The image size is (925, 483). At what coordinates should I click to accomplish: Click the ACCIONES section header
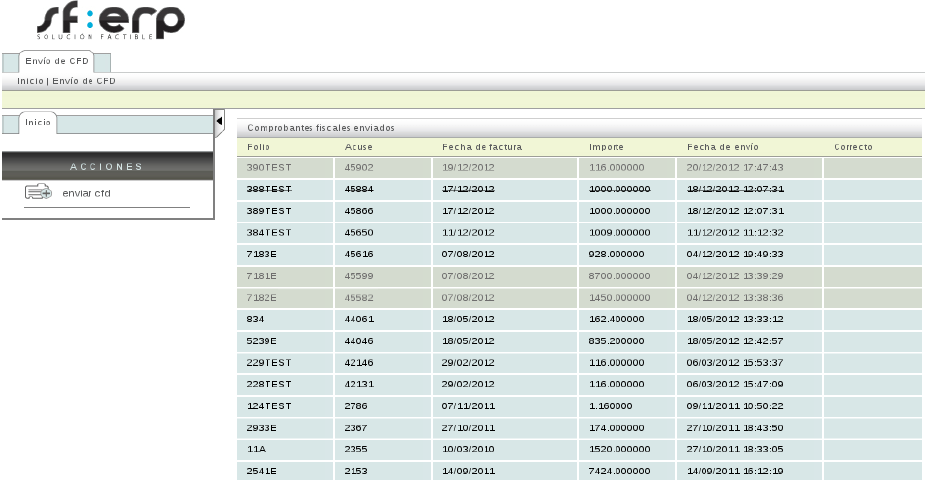coord(107,166)
